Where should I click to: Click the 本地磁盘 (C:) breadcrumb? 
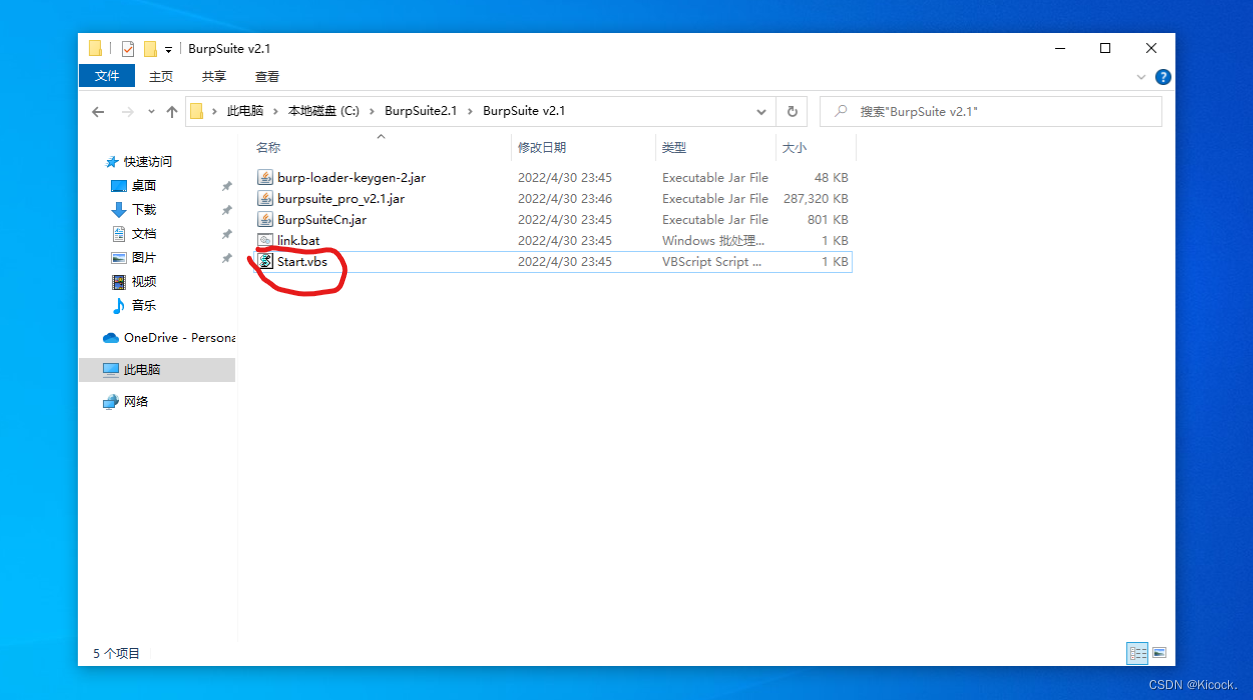click(324, 111)
